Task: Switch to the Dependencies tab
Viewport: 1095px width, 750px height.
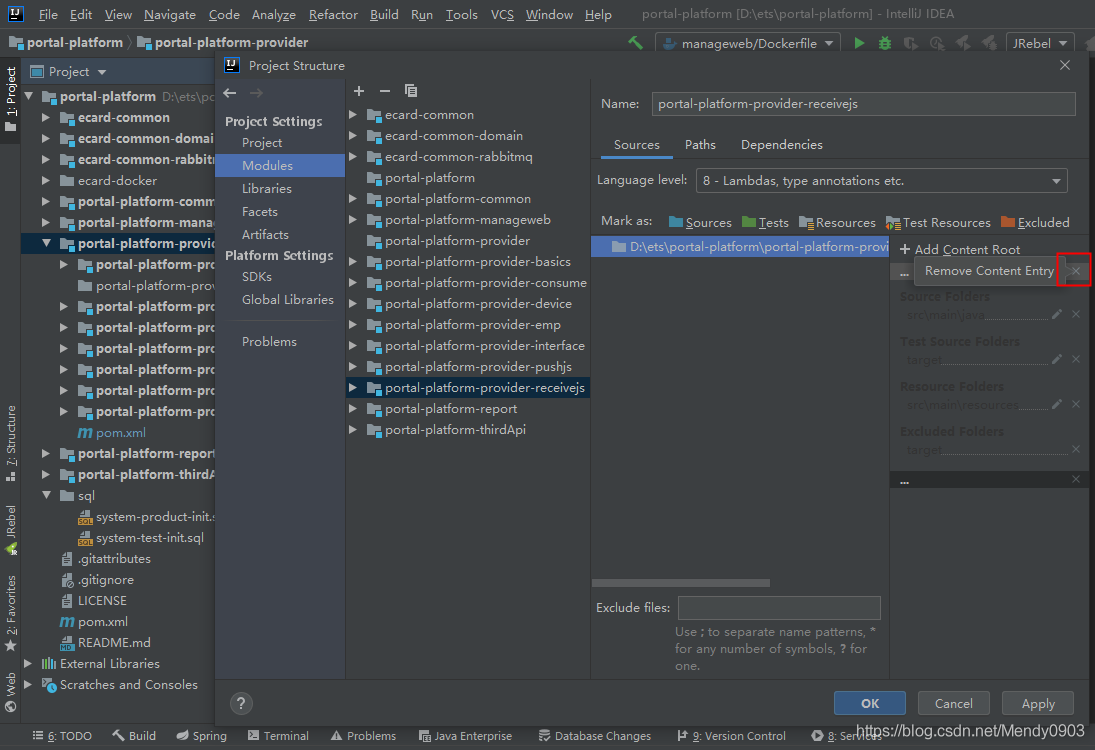Action: [781, 145]
